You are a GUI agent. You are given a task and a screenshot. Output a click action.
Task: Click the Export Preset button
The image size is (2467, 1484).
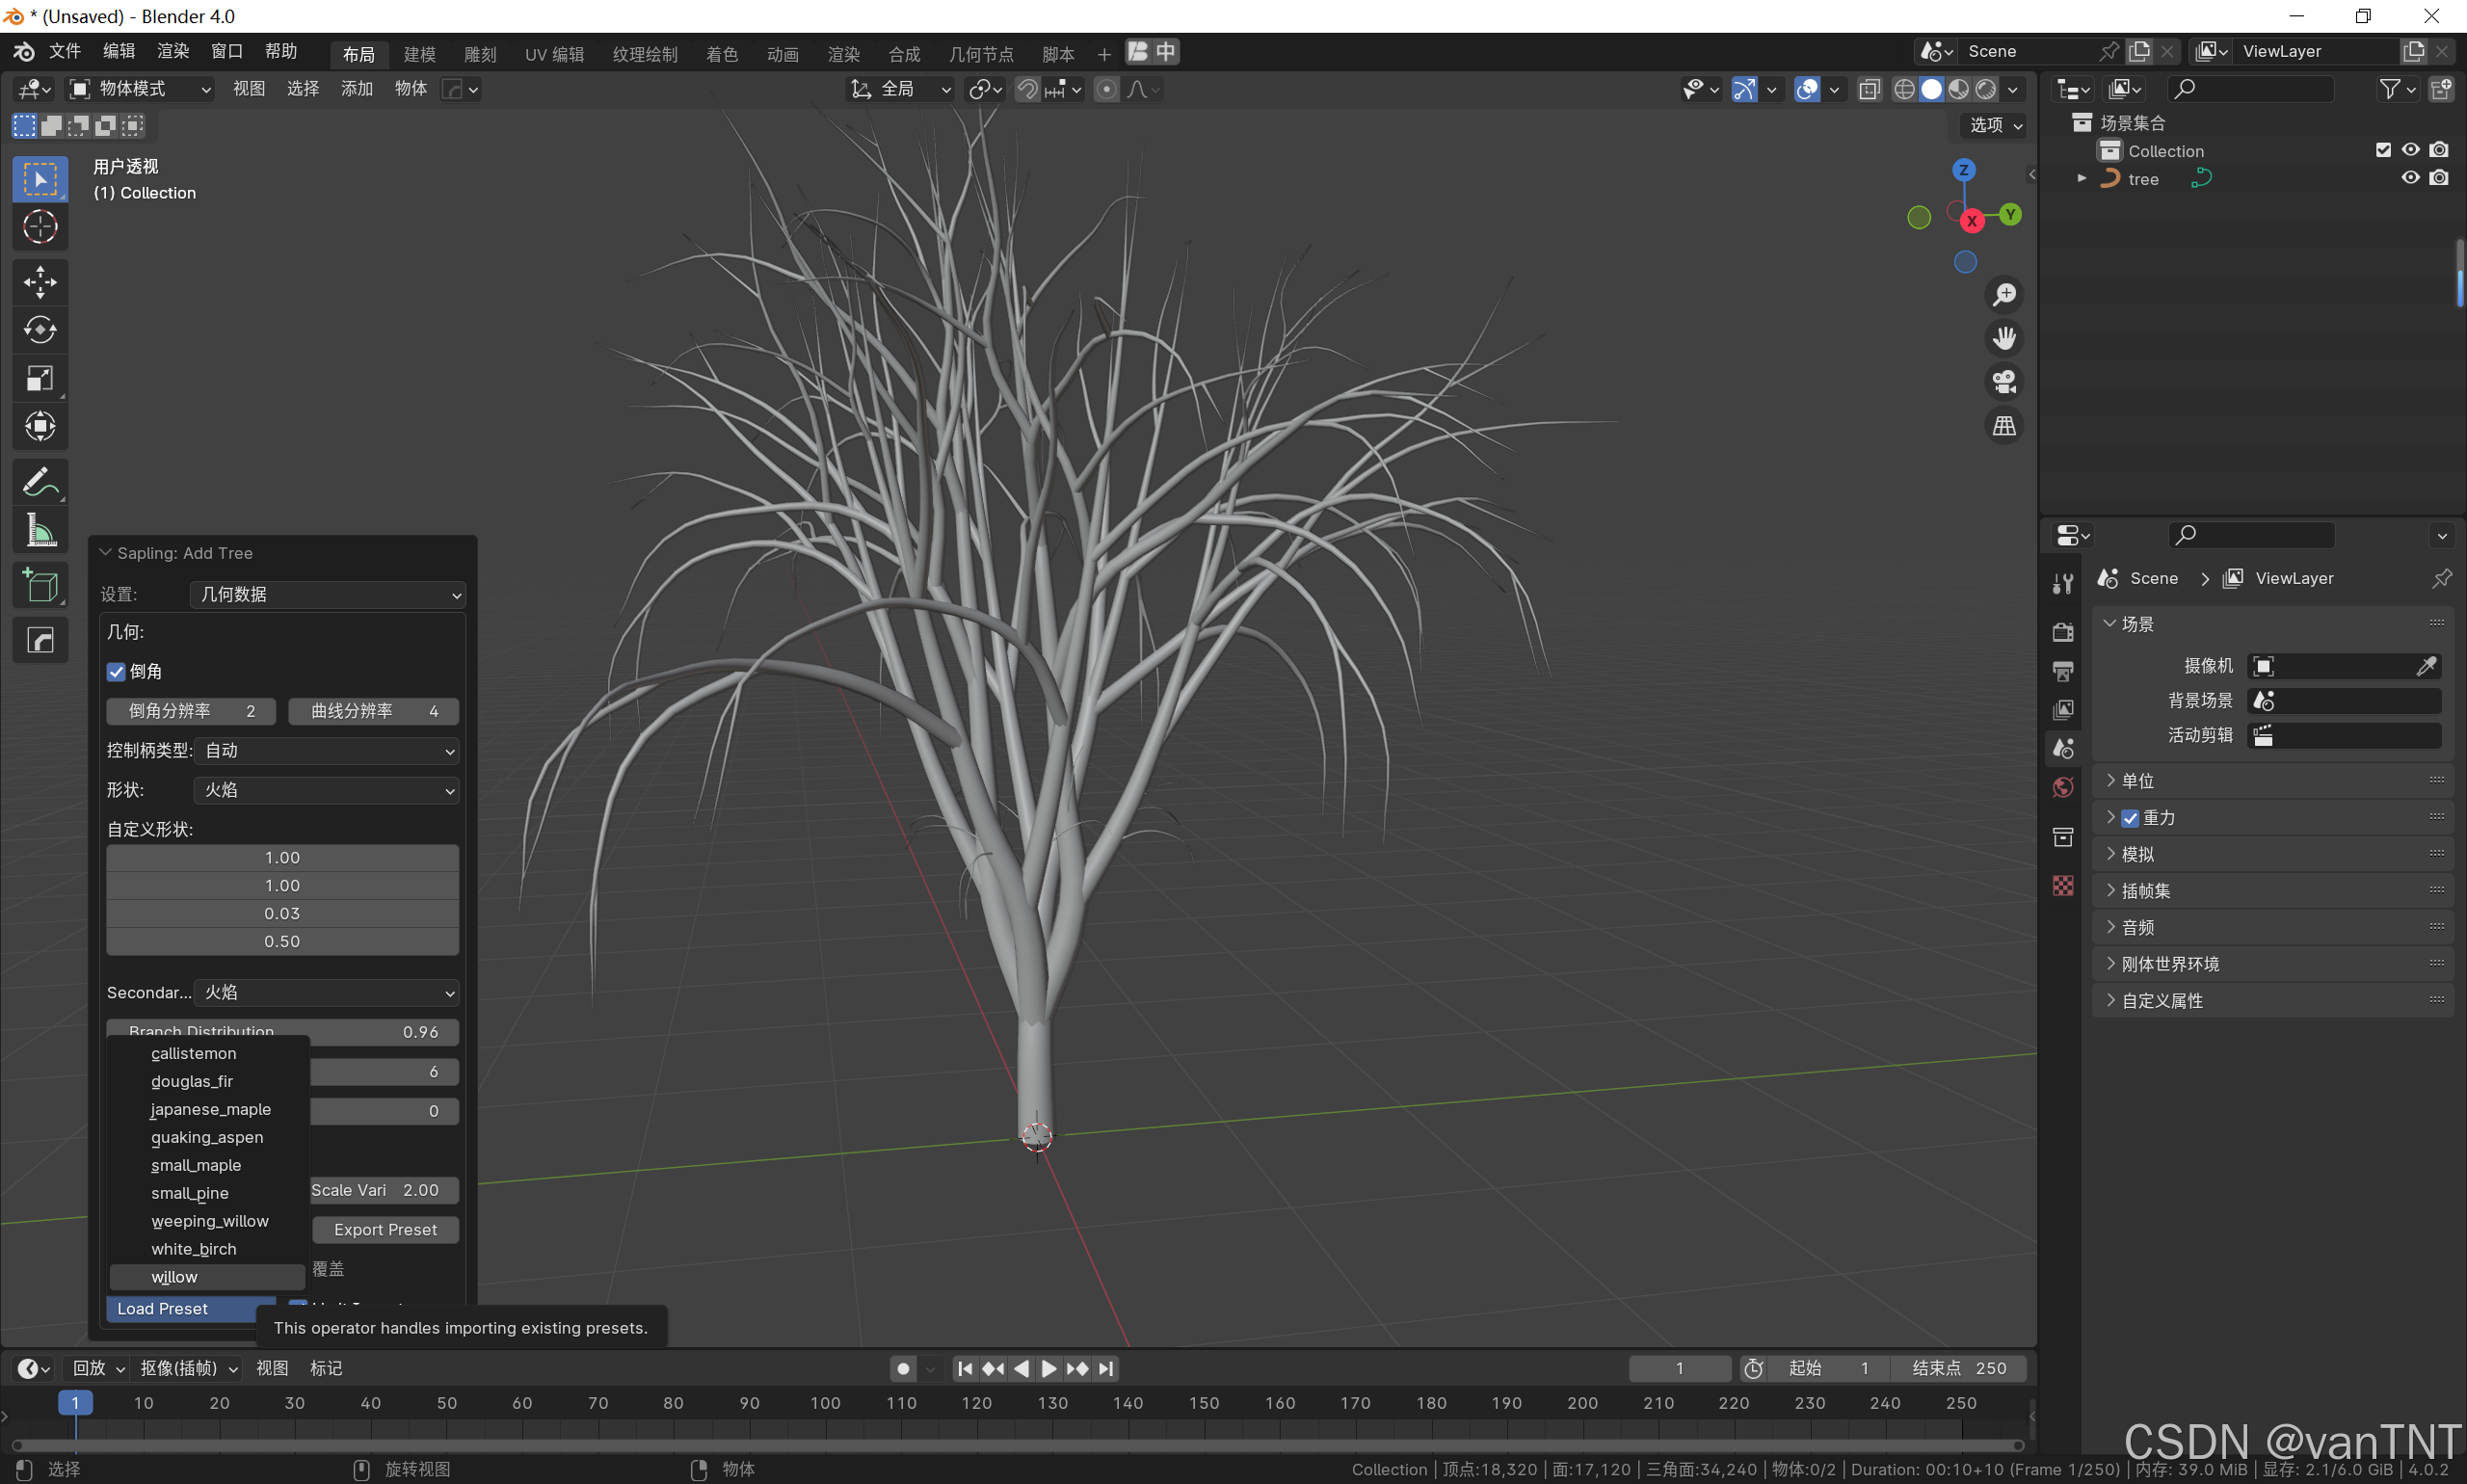[x=385, y=1230]
